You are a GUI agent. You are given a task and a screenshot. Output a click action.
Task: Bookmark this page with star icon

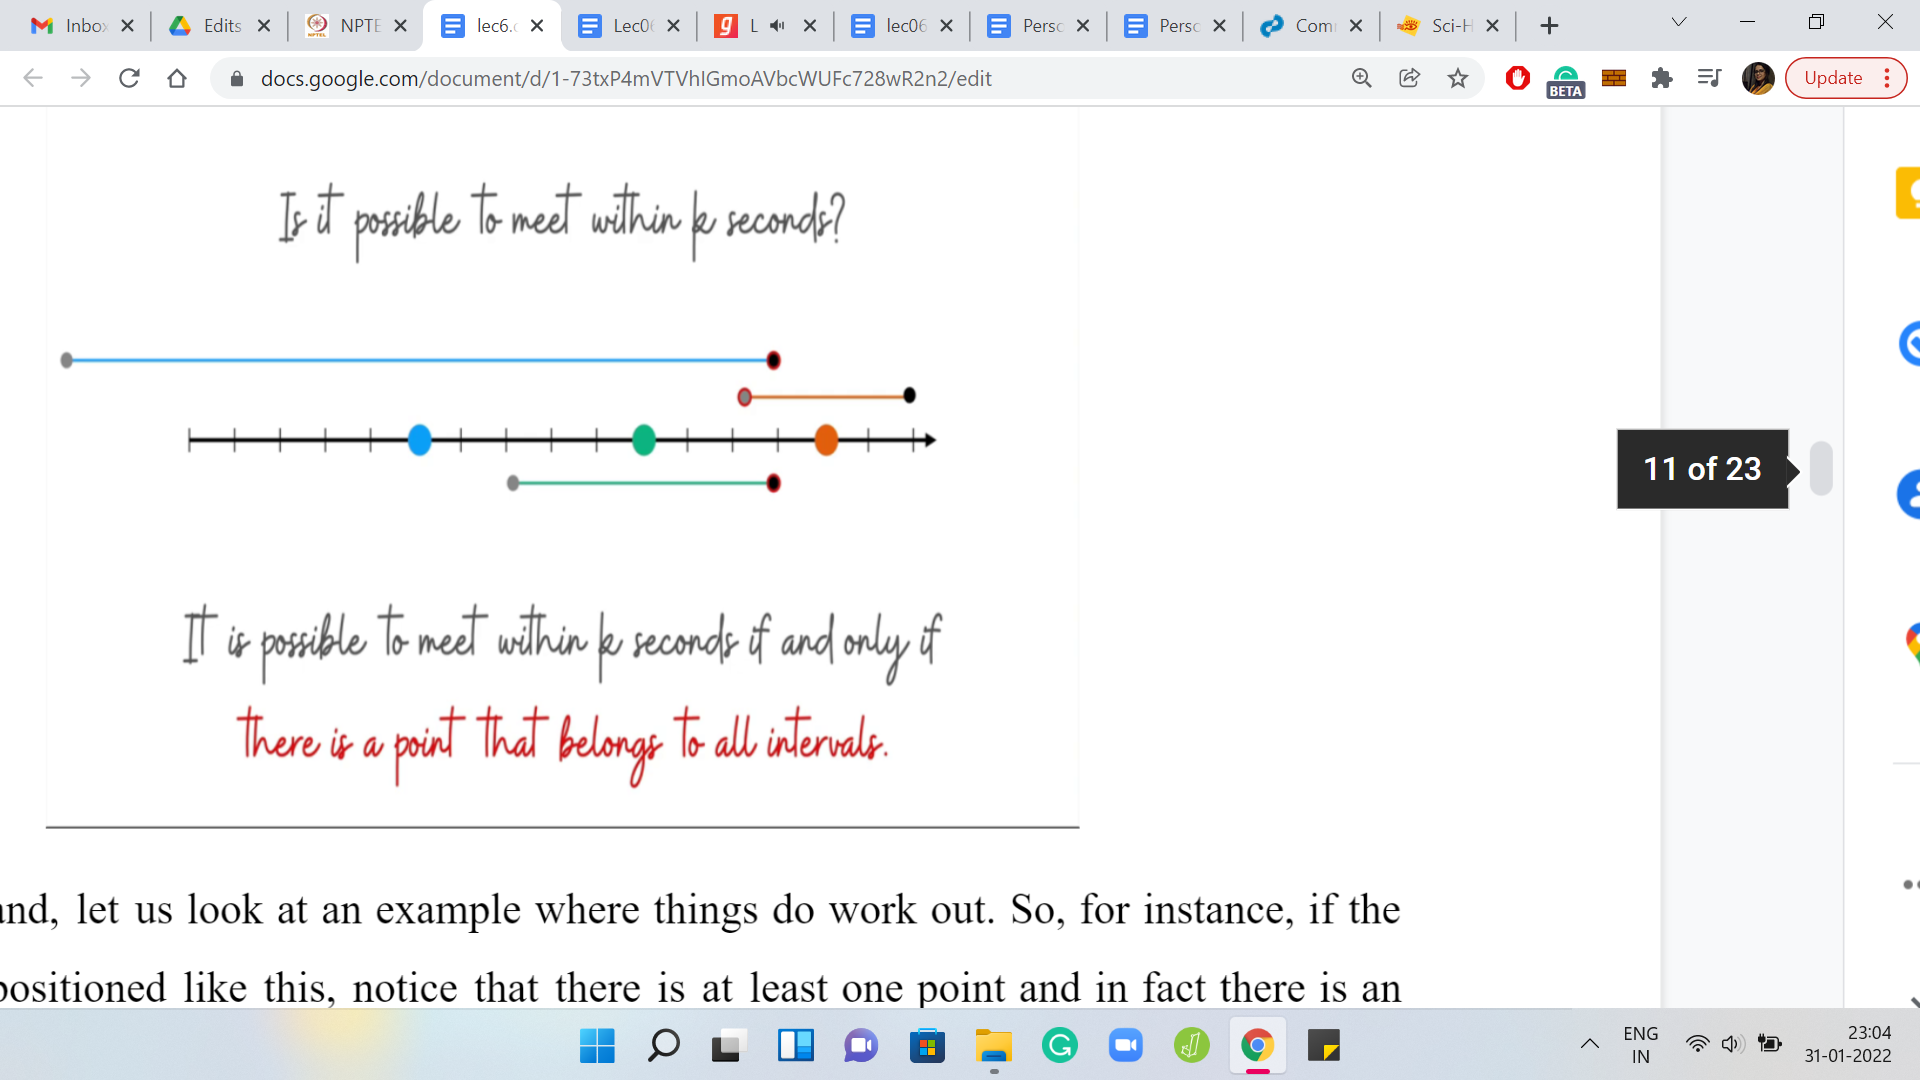coord(1458,78)
